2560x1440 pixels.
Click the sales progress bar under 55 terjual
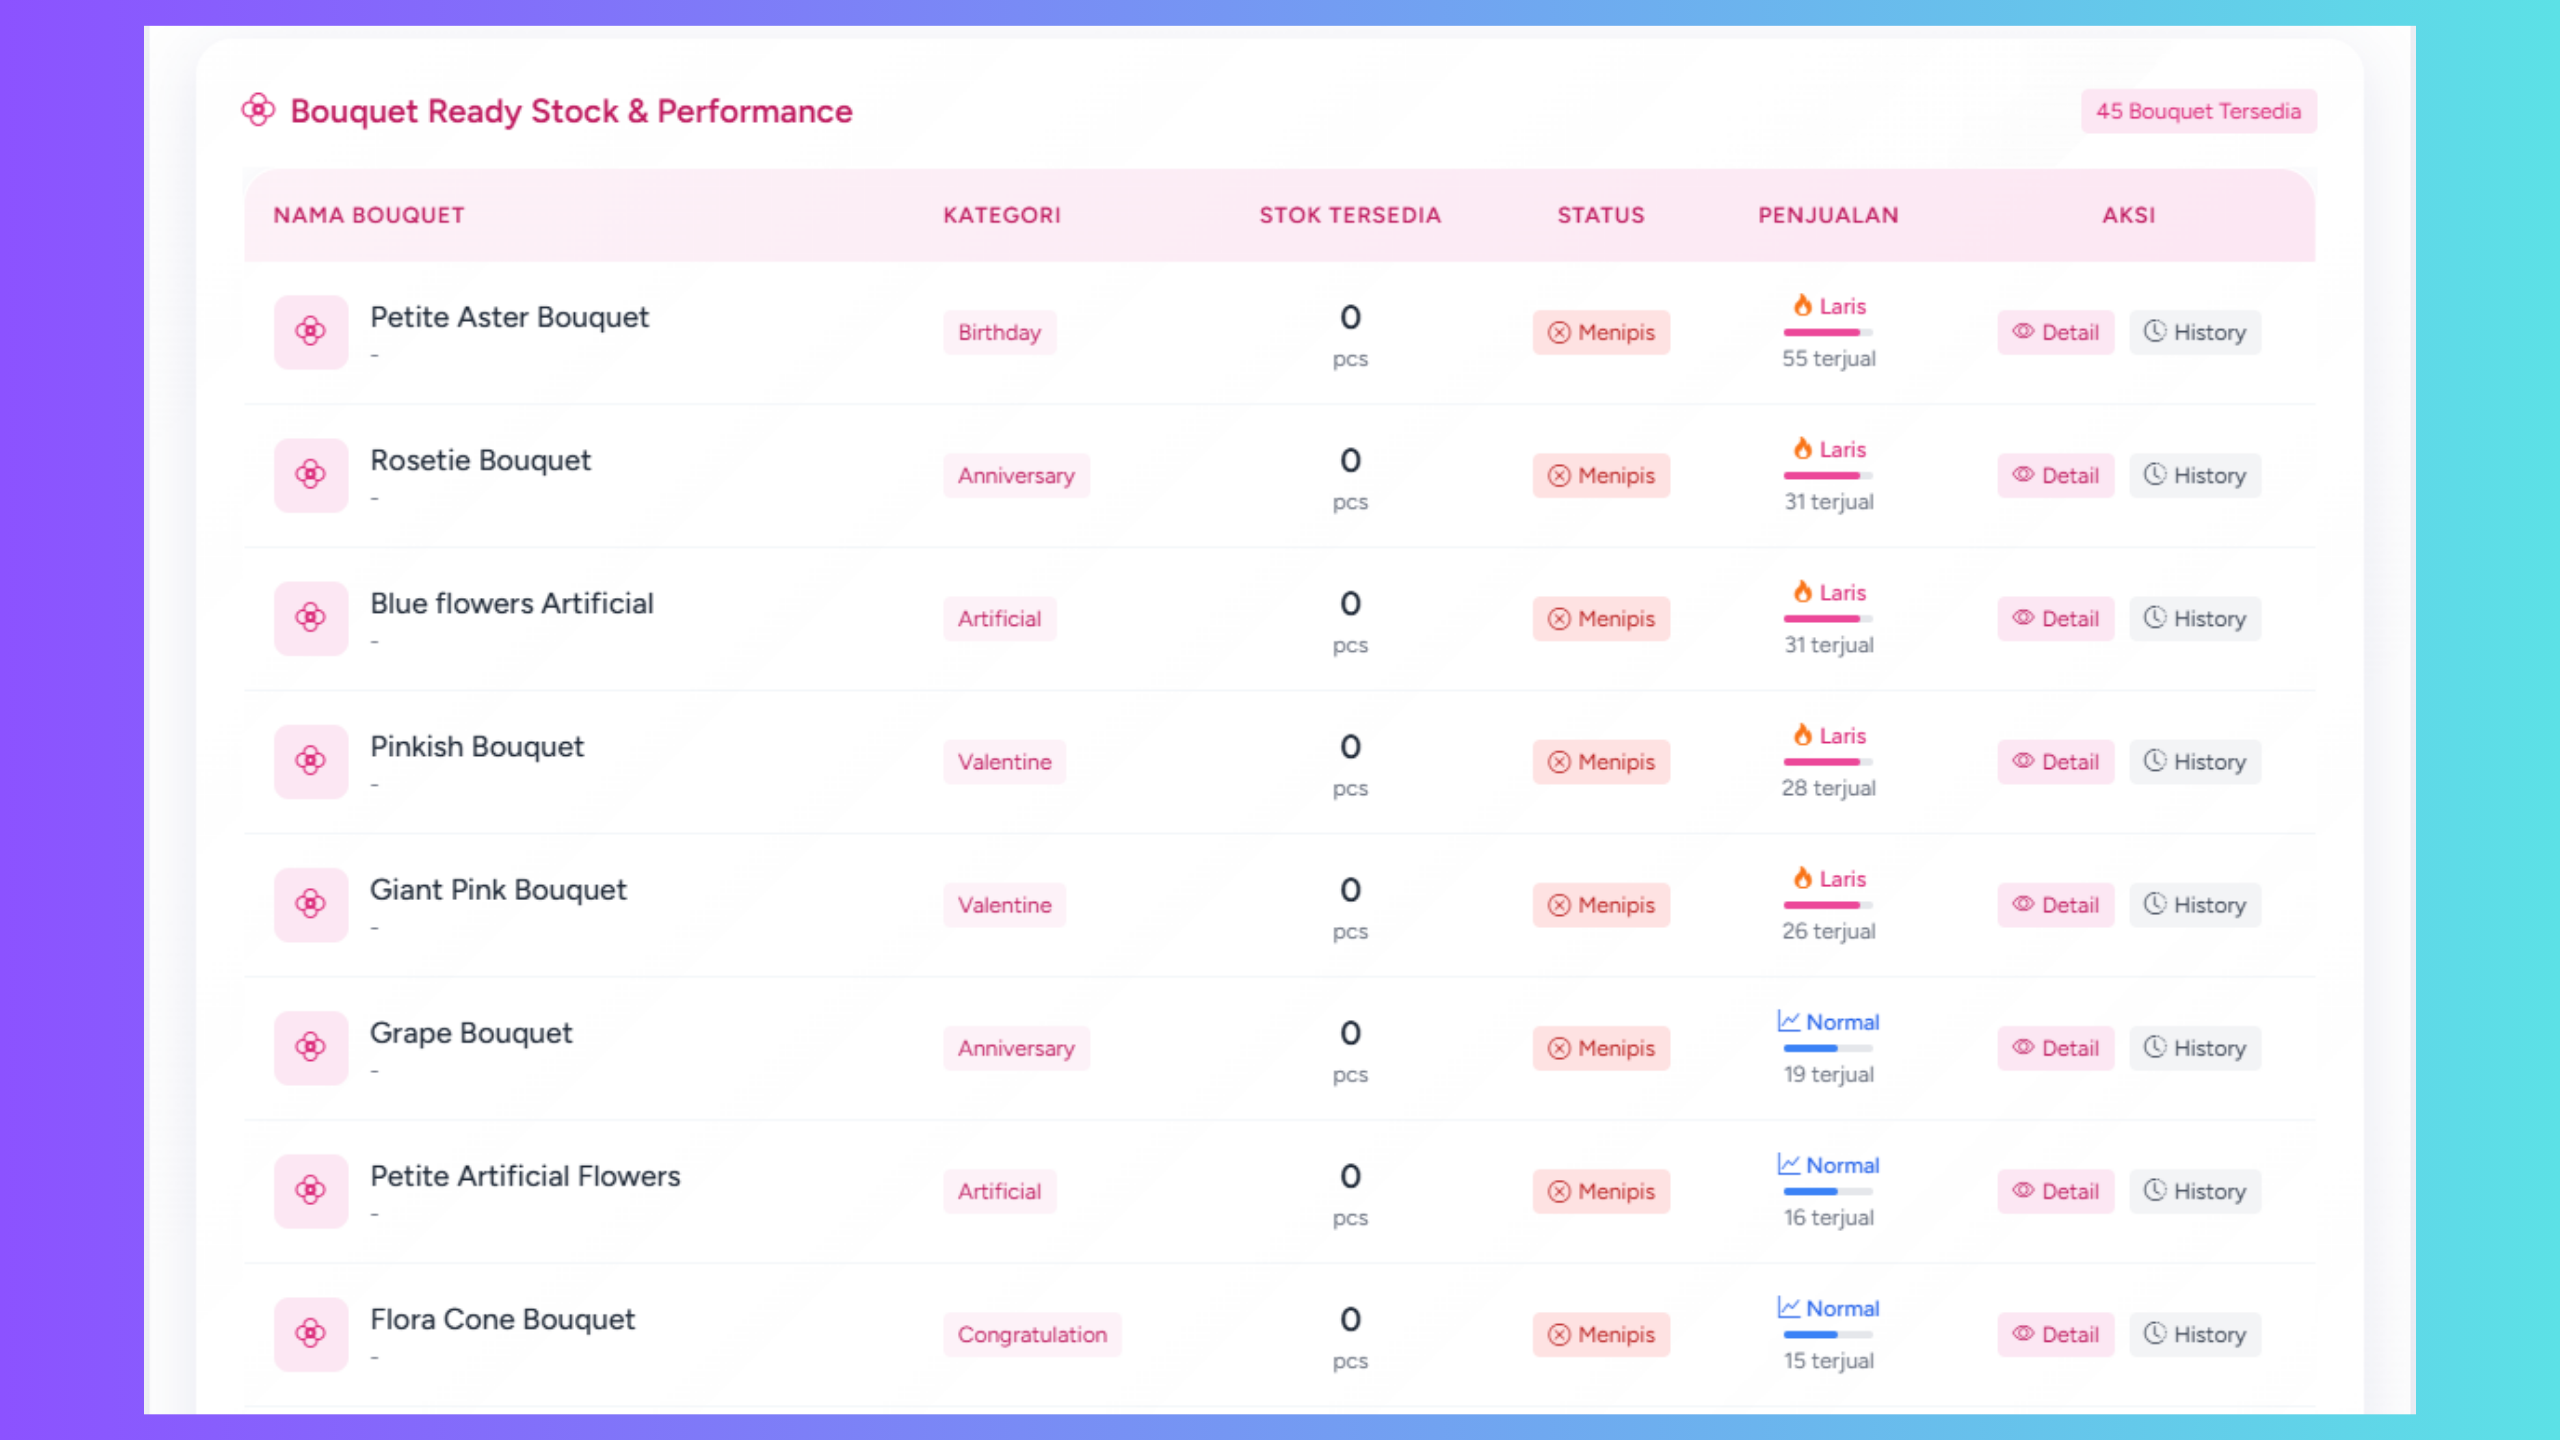(1827, 333)
